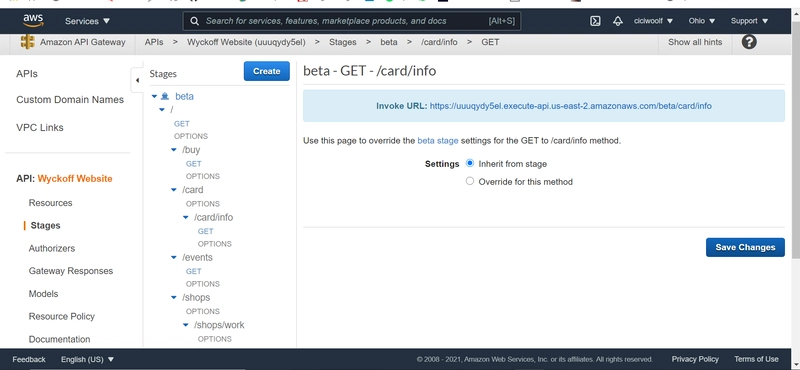This screenshot has width=800, height=370.
Task: Select OPTIONS under /card/info
Action: (215, 244)
